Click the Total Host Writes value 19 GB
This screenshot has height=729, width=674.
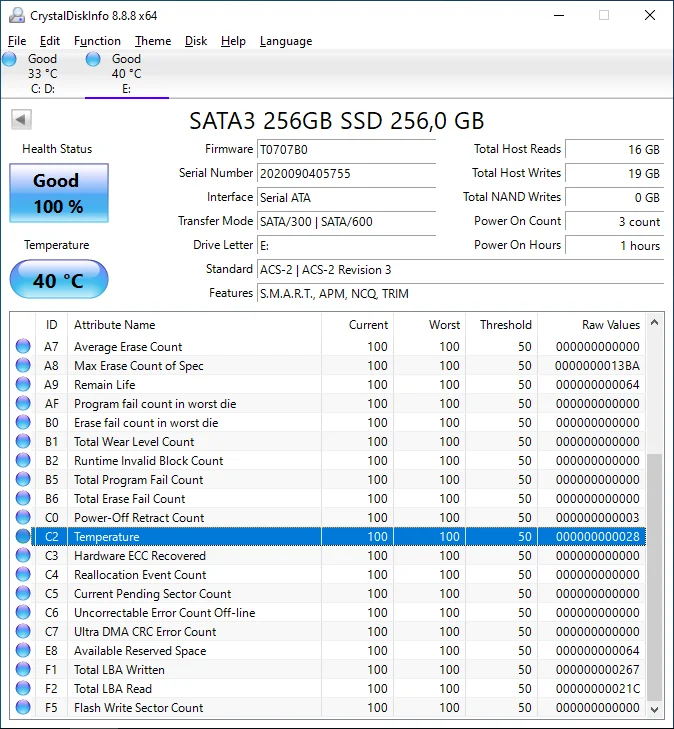(x=615, y=173)
